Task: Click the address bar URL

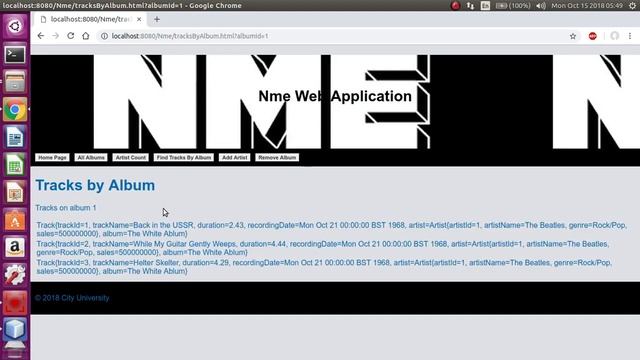Action: 190,36
